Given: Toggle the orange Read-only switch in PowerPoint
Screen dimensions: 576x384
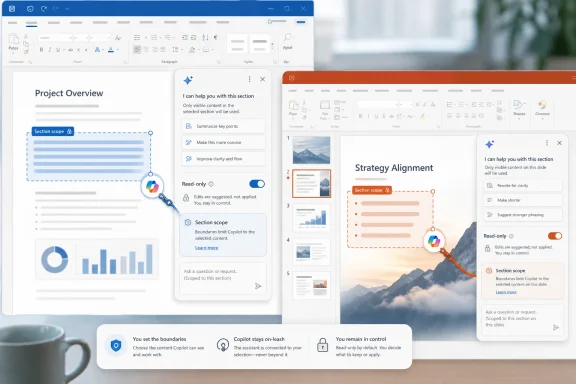Looking at the screenshot, I should pyautogui.click(x=555, y=236).
